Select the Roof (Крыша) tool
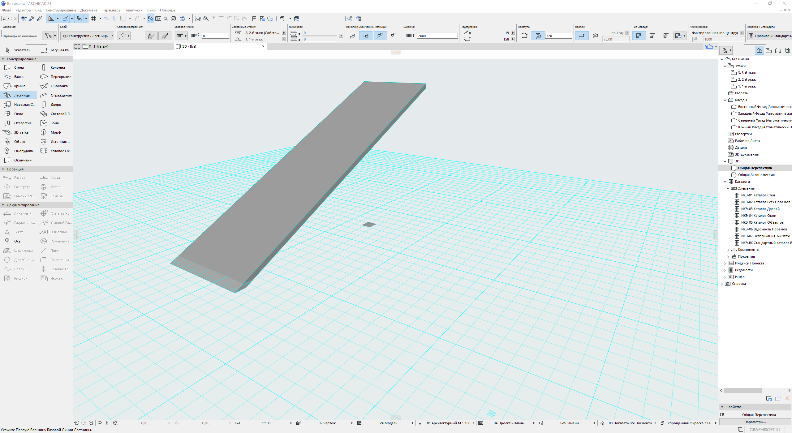 click(x=18, y=86)
